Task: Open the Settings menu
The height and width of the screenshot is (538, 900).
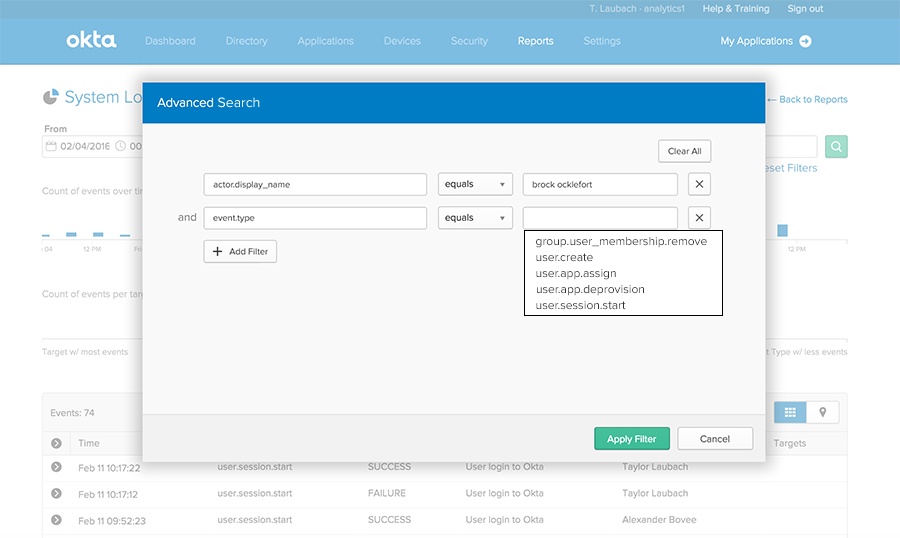Action: [x=602, y=41]
